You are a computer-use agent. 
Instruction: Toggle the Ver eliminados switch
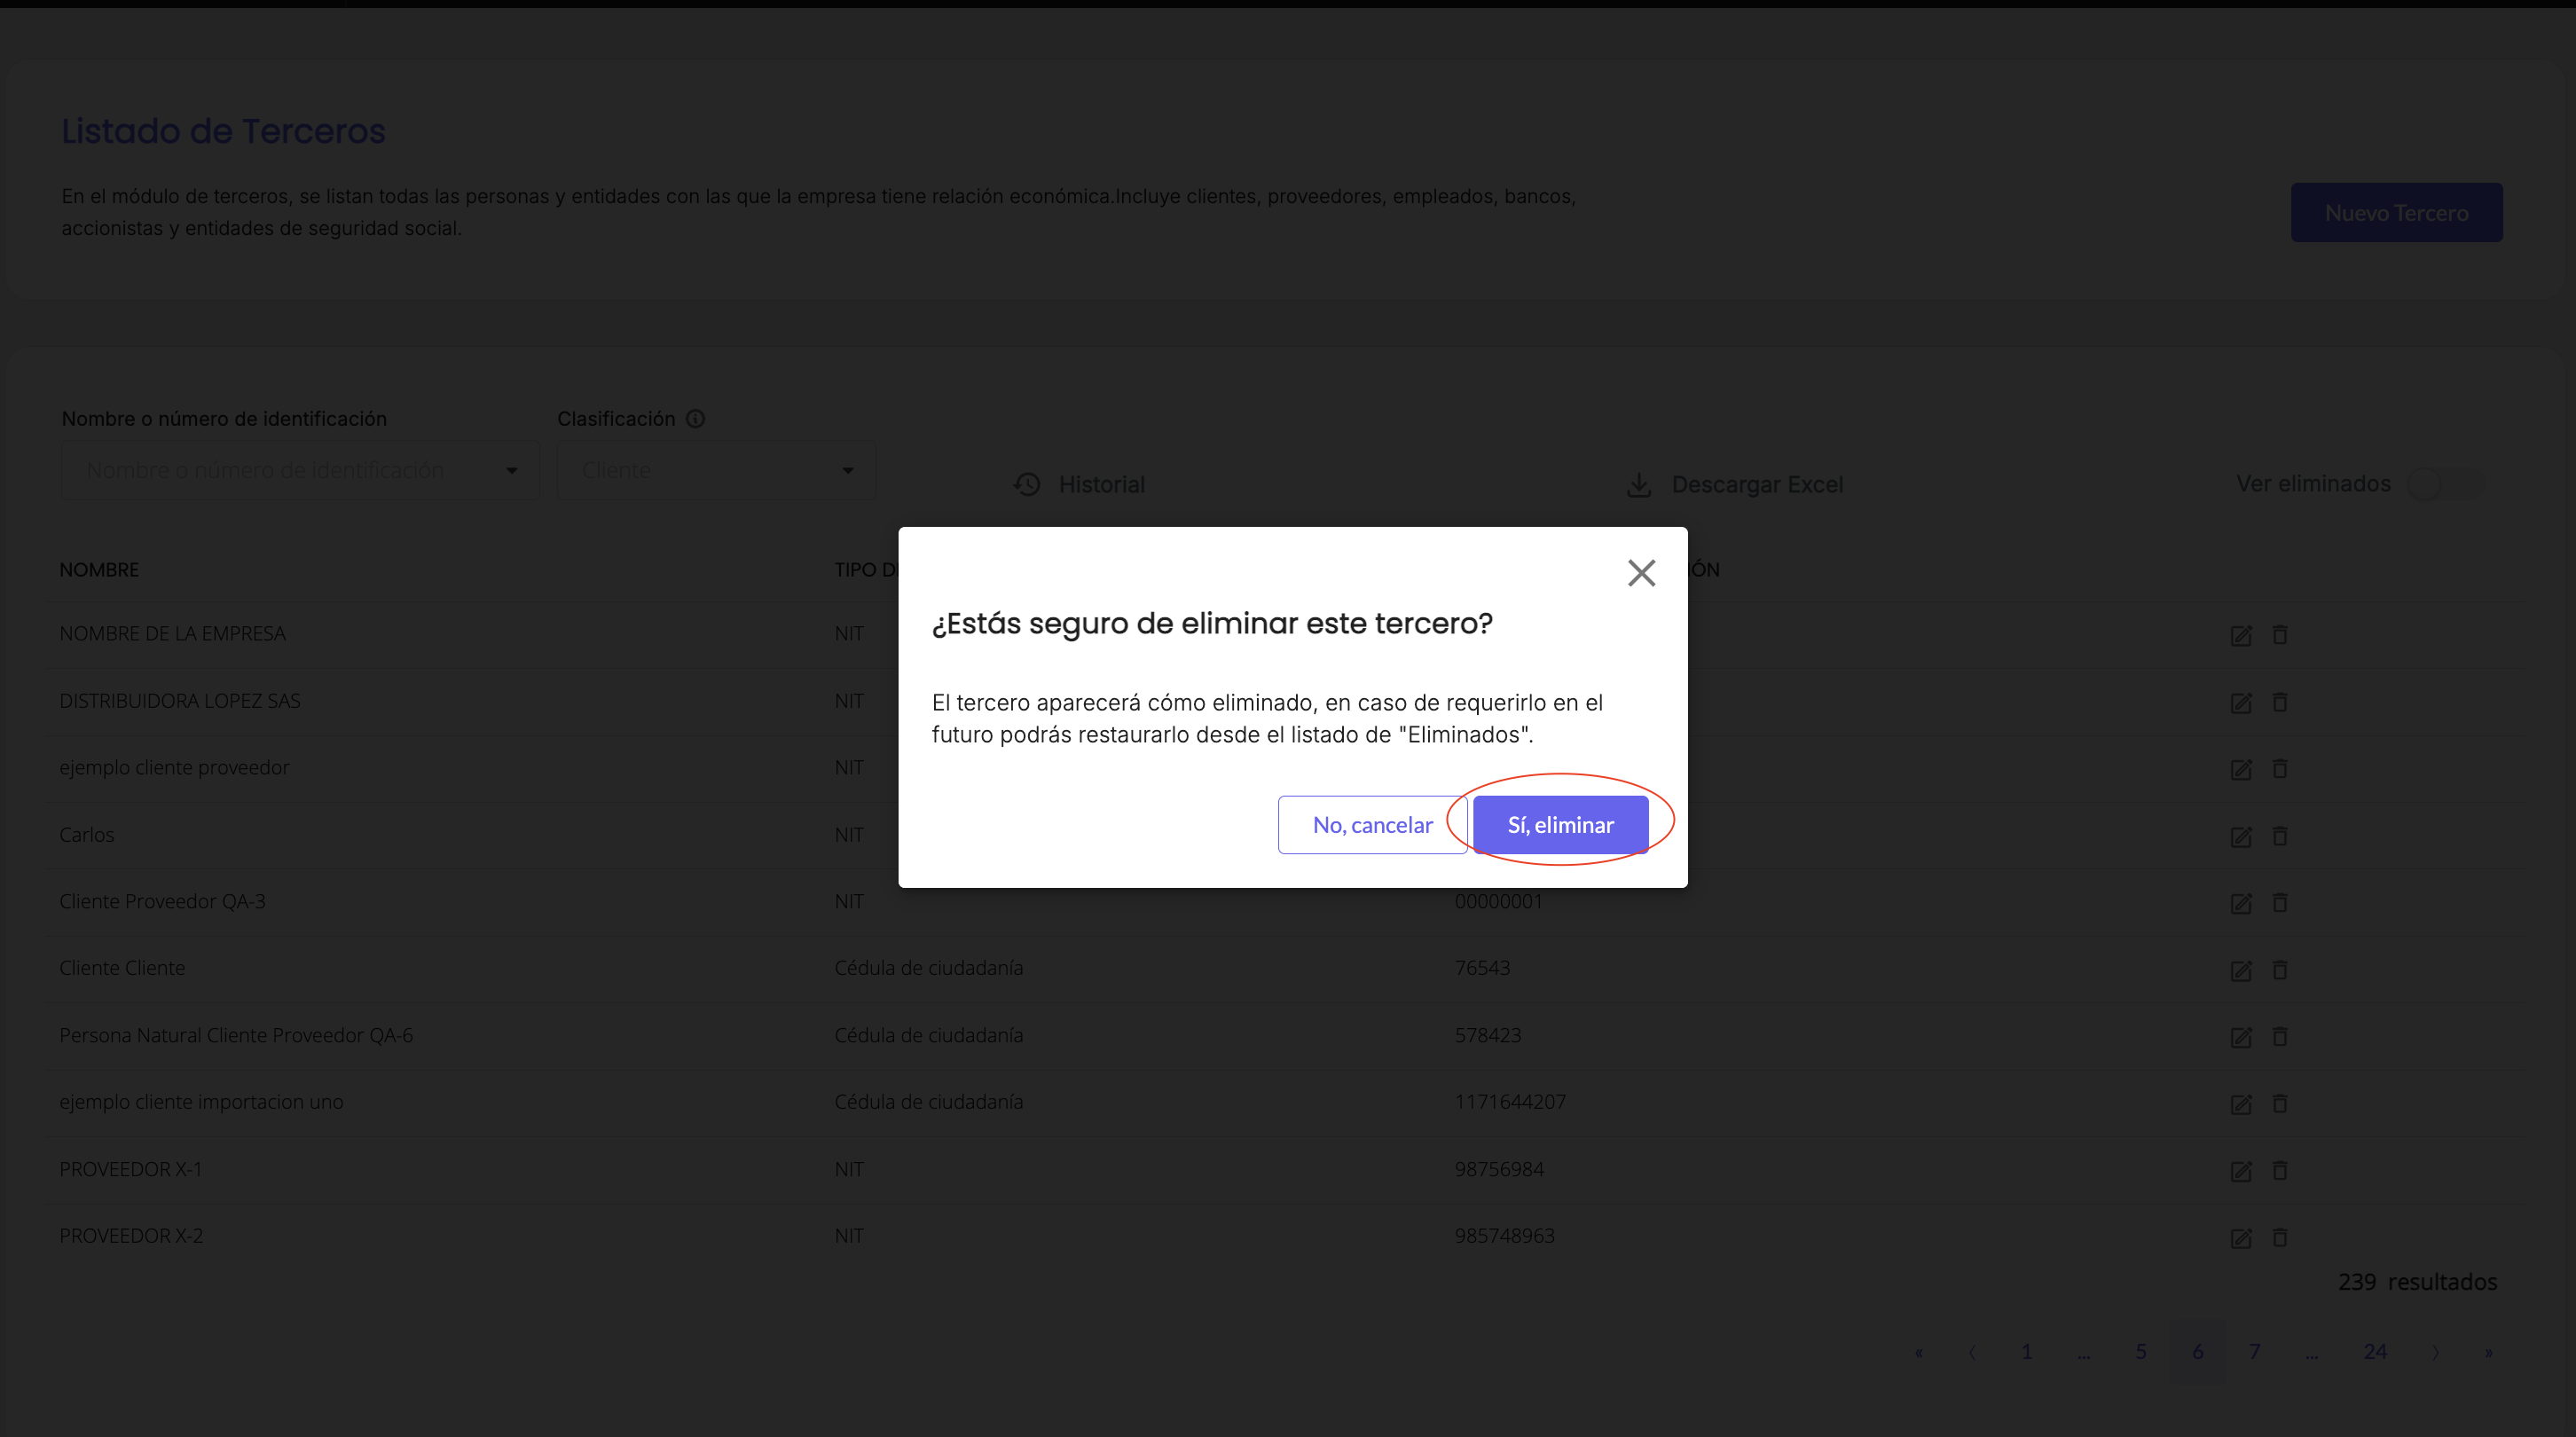click(x=2444, y=484)
